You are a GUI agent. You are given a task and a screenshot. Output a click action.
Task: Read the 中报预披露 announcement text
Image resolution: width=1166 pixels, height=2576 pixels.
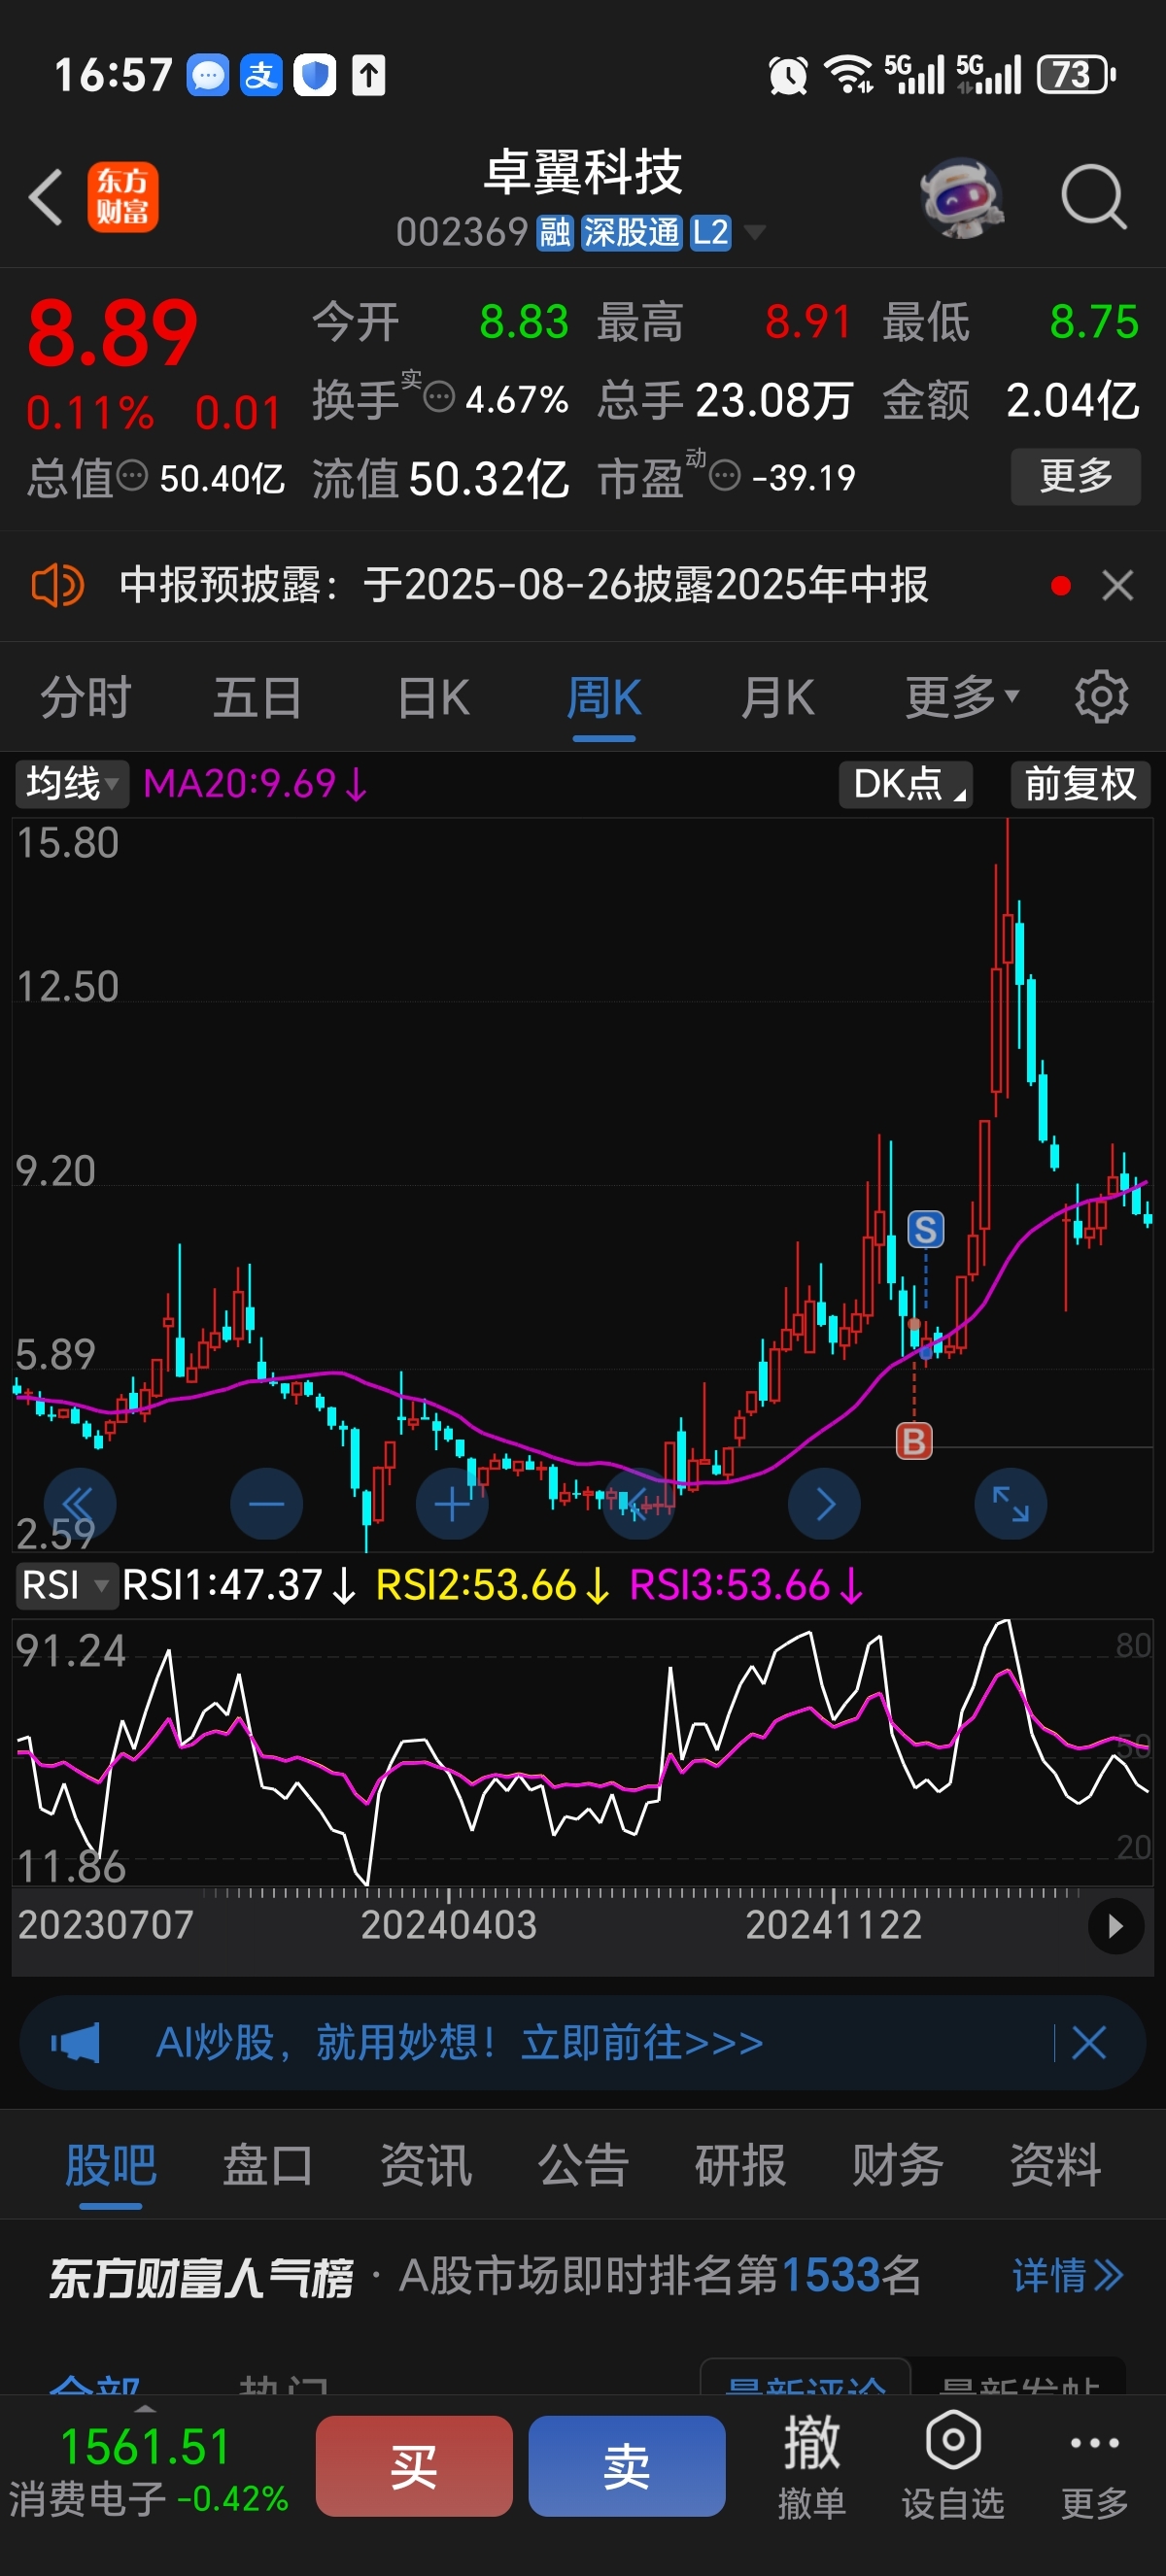[523, 585]
